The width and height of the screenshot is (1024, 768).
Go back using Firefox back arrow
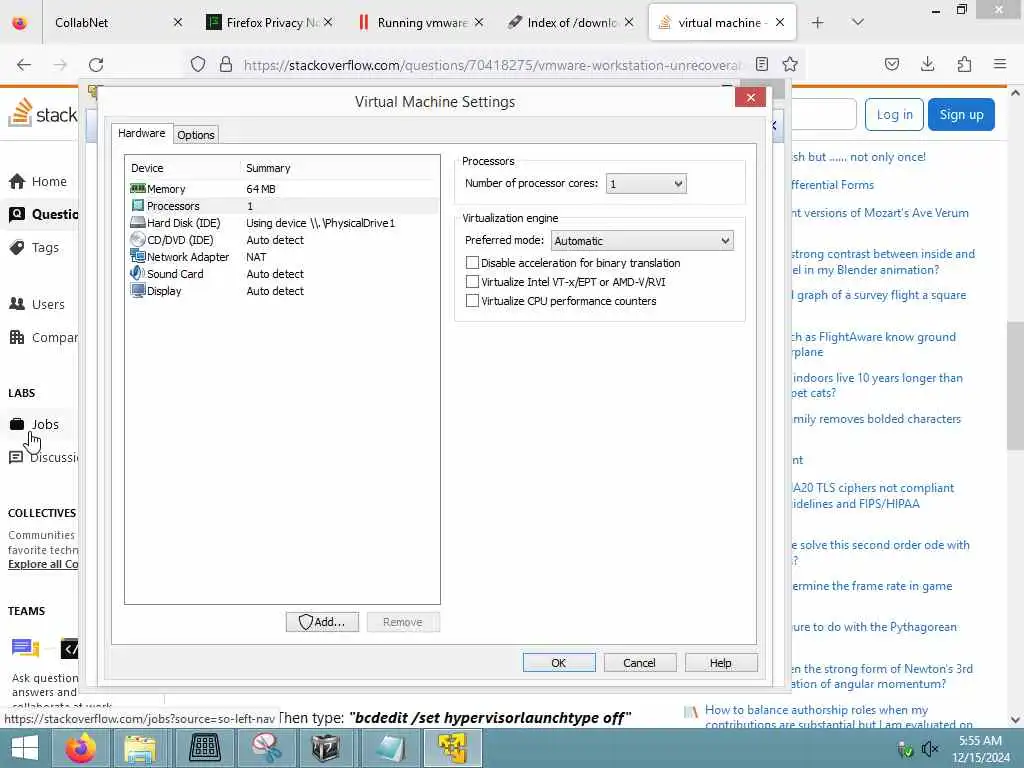click(24, 65)
